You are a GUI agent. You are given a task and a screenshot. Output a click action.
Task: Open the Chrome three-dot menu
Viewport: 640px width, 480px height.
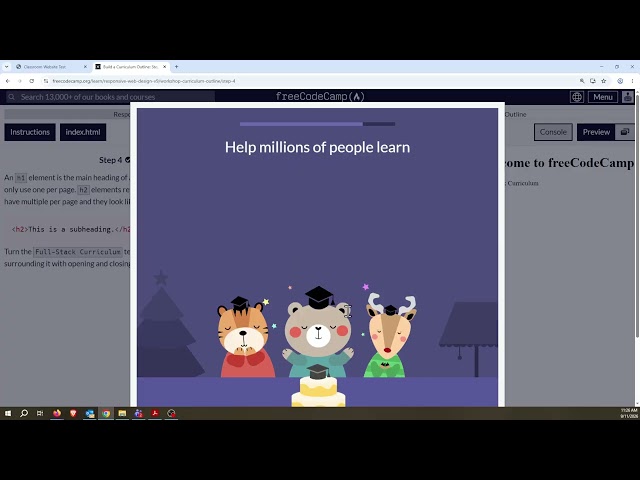pyautogui.click(x=632, y=81)
